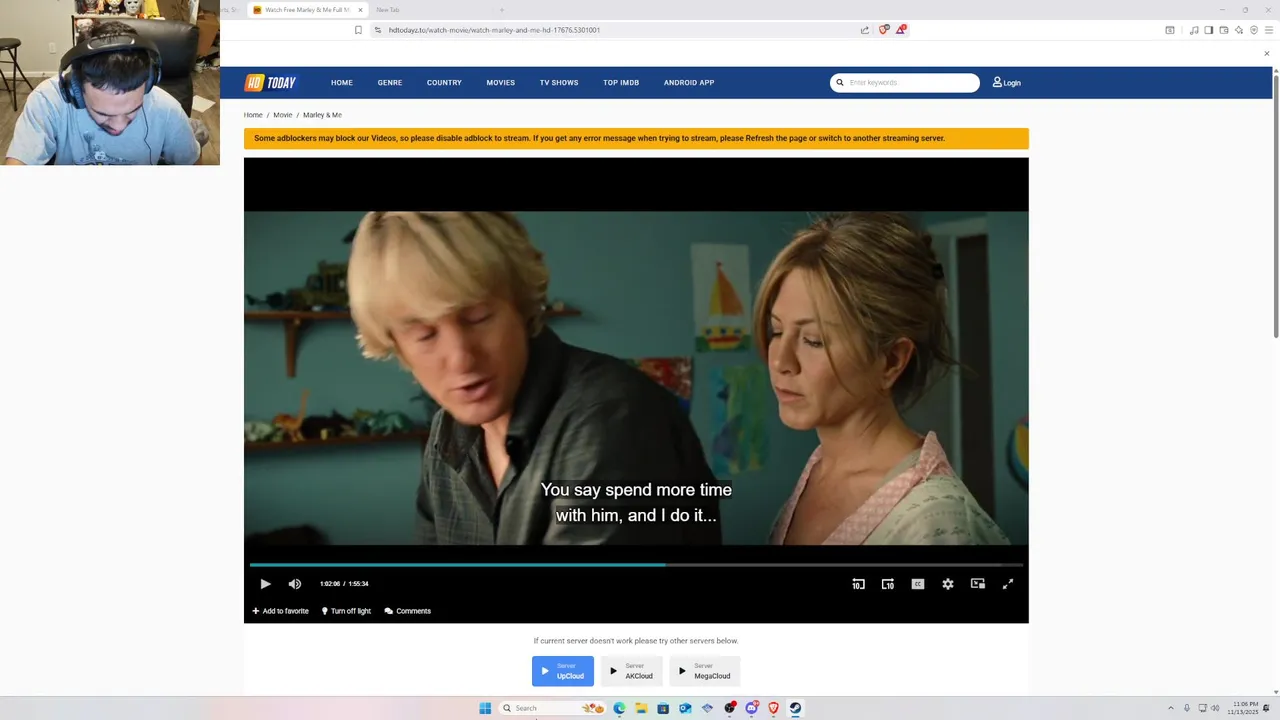1280x720 pixels.
Task: Click the page vertical scrollbar
Action: [x=1275, y=205]
